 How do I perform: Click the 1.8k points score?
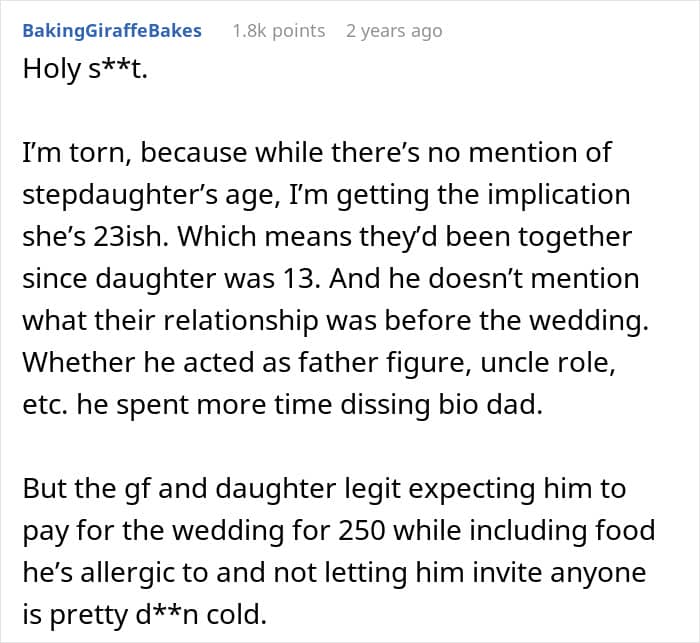point(278,31)
